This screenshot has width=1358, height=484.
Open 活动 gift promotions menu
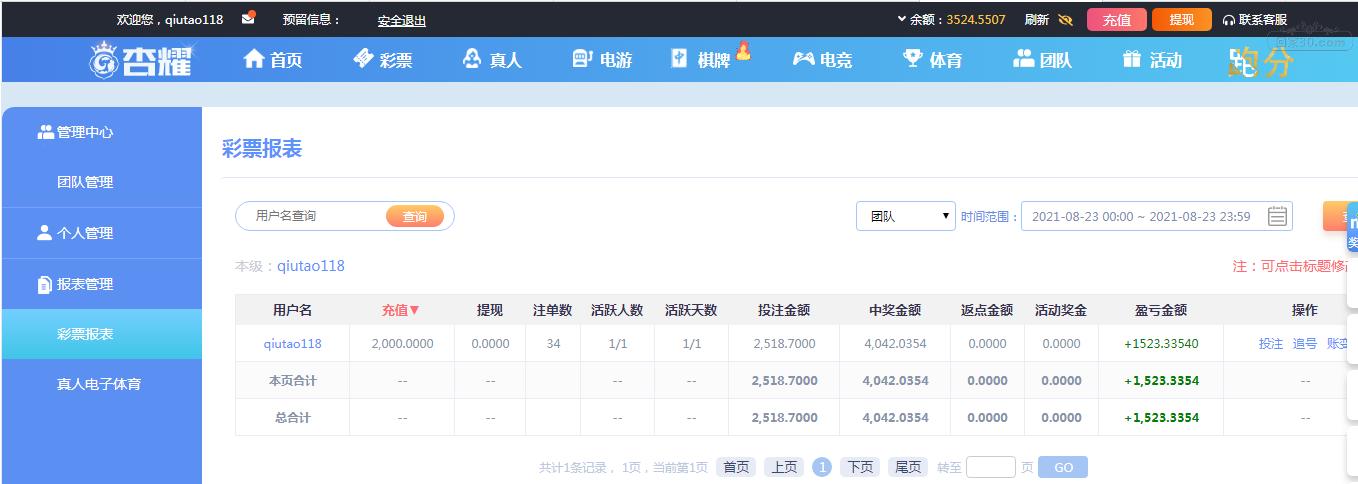click(1152, 60)
